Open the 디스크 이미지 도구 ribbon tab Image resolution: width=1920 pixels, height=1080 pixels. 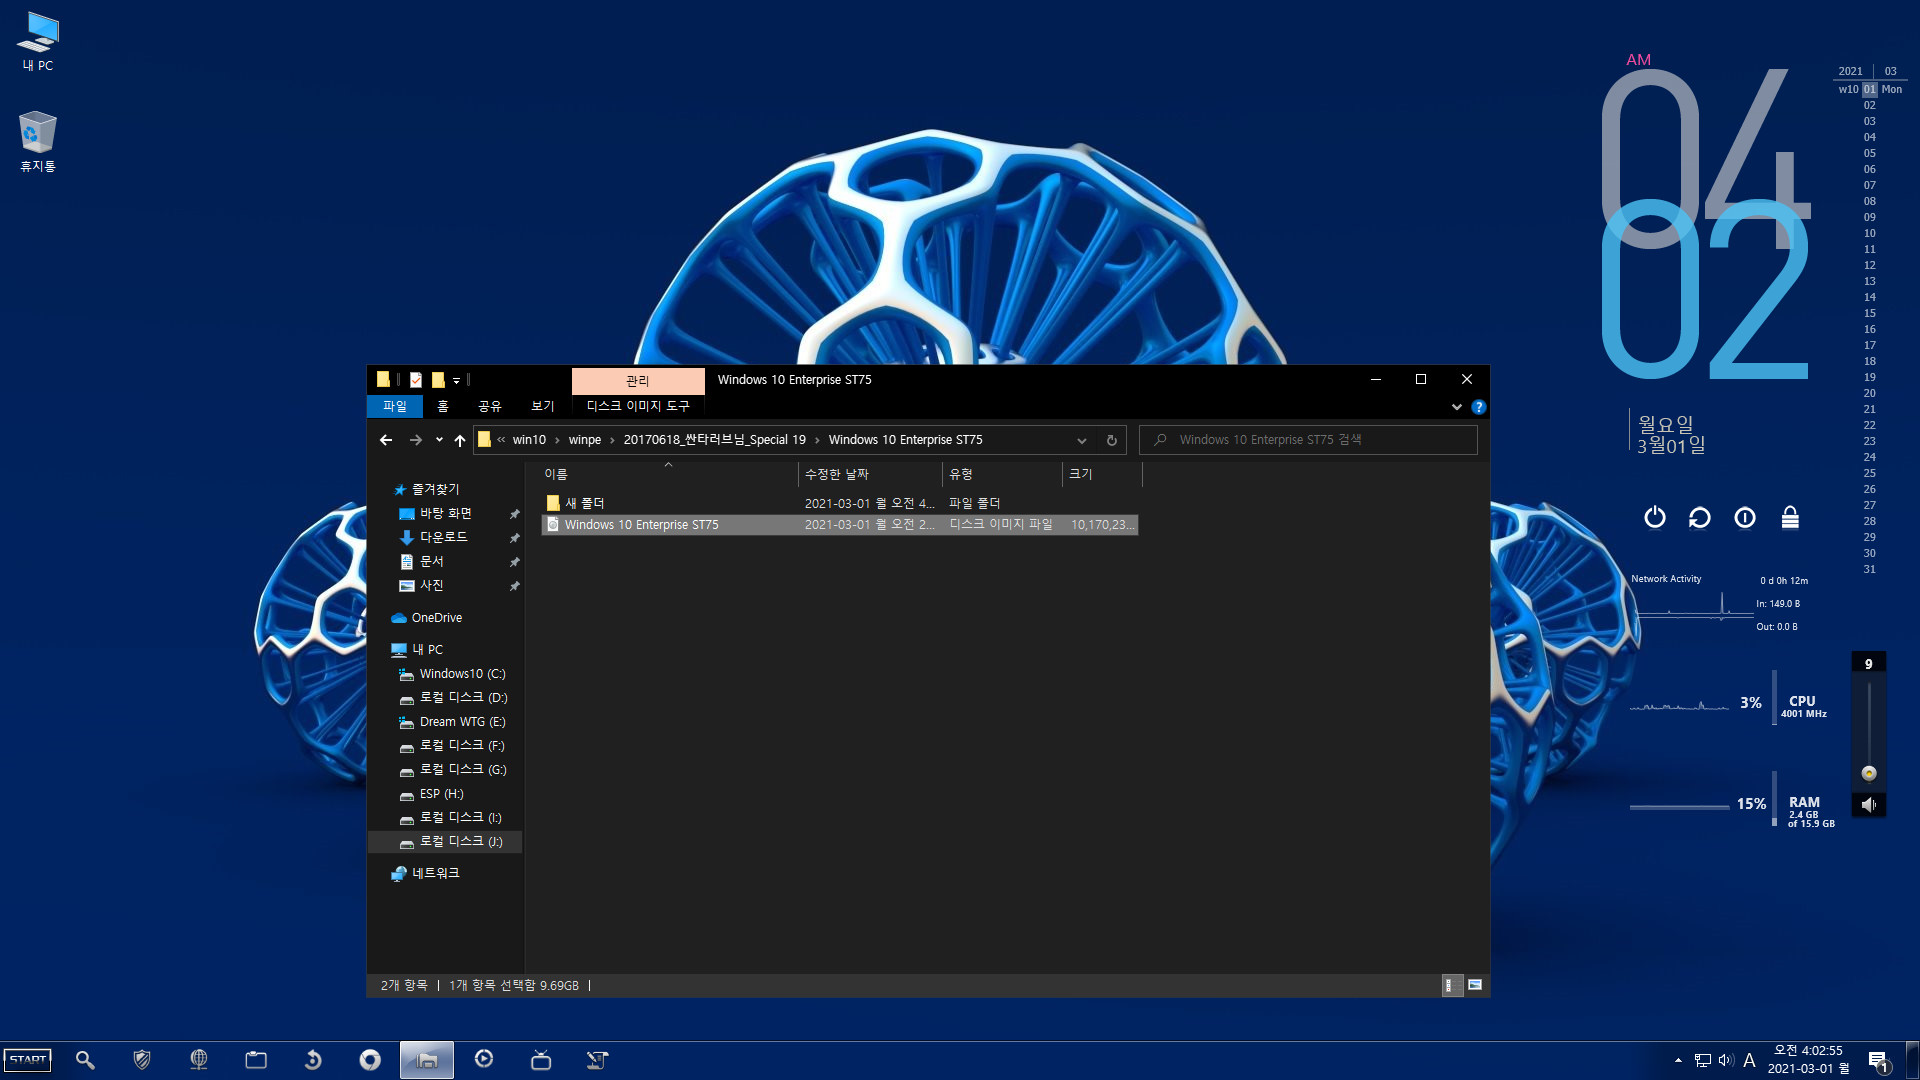638,406
